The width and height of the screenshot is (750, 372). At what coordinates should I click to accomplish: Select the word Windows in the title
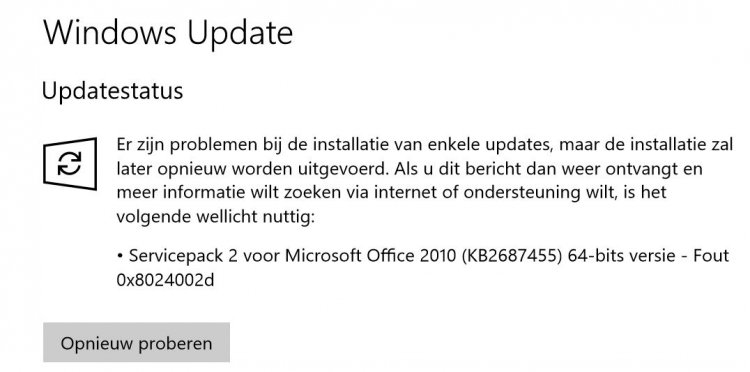pos(110,33)
